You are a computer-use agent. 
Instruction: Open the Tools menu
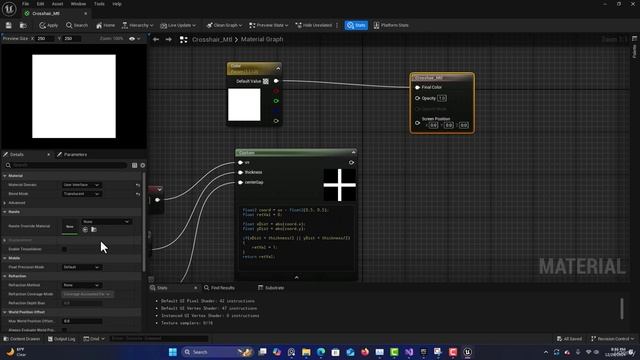99,4
